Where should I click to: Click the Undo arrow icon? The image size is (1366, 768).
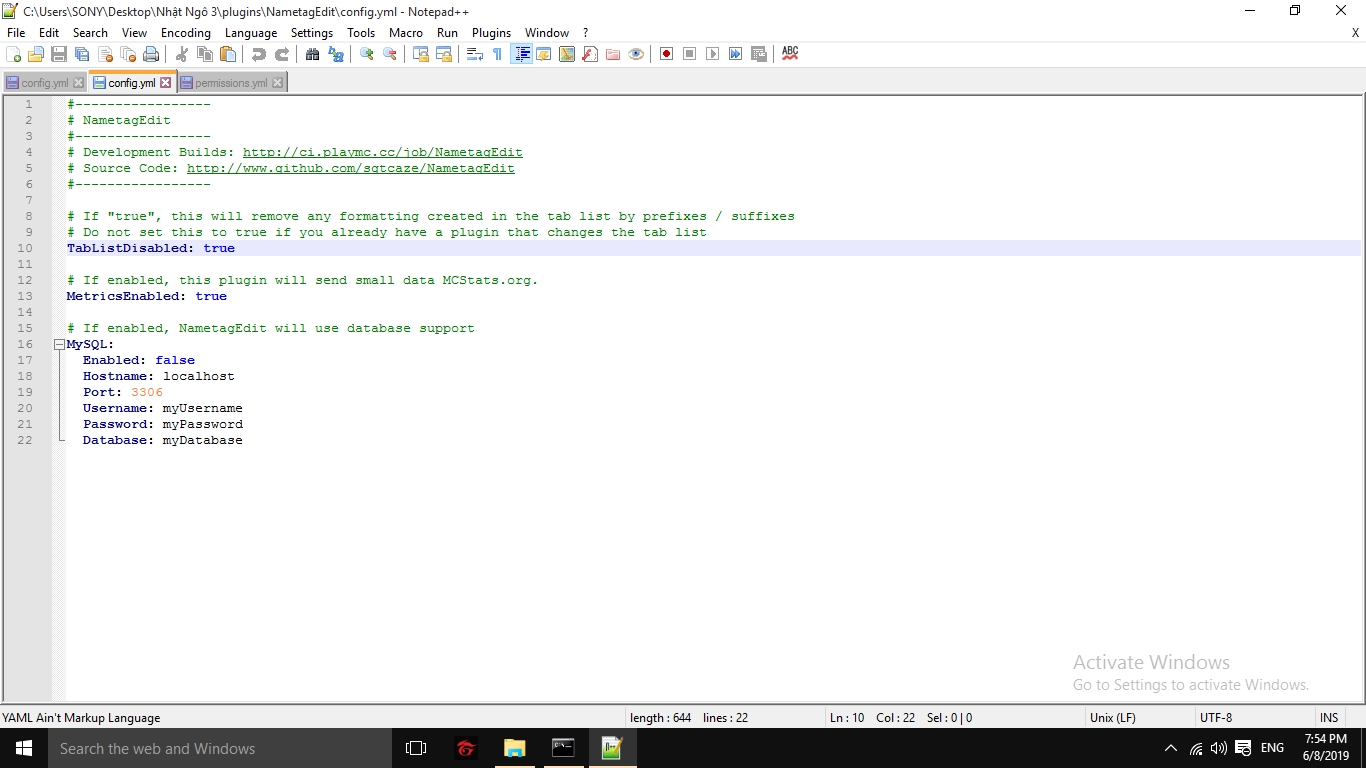[259, 54]
